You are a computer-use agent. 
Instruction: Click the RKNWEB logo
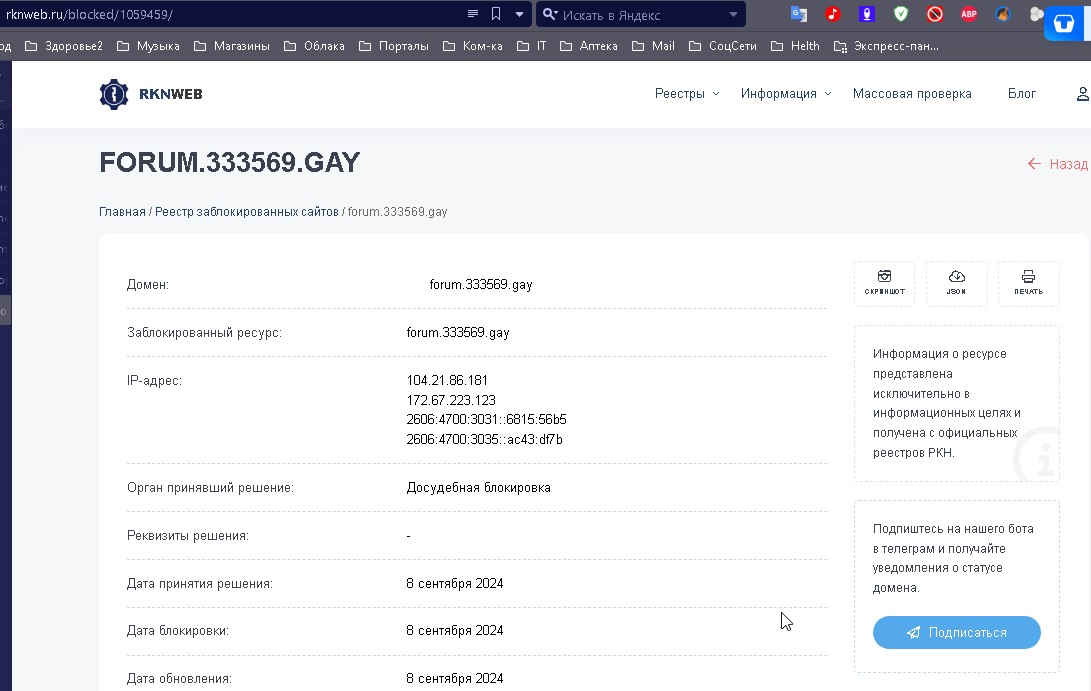(151, 94)
